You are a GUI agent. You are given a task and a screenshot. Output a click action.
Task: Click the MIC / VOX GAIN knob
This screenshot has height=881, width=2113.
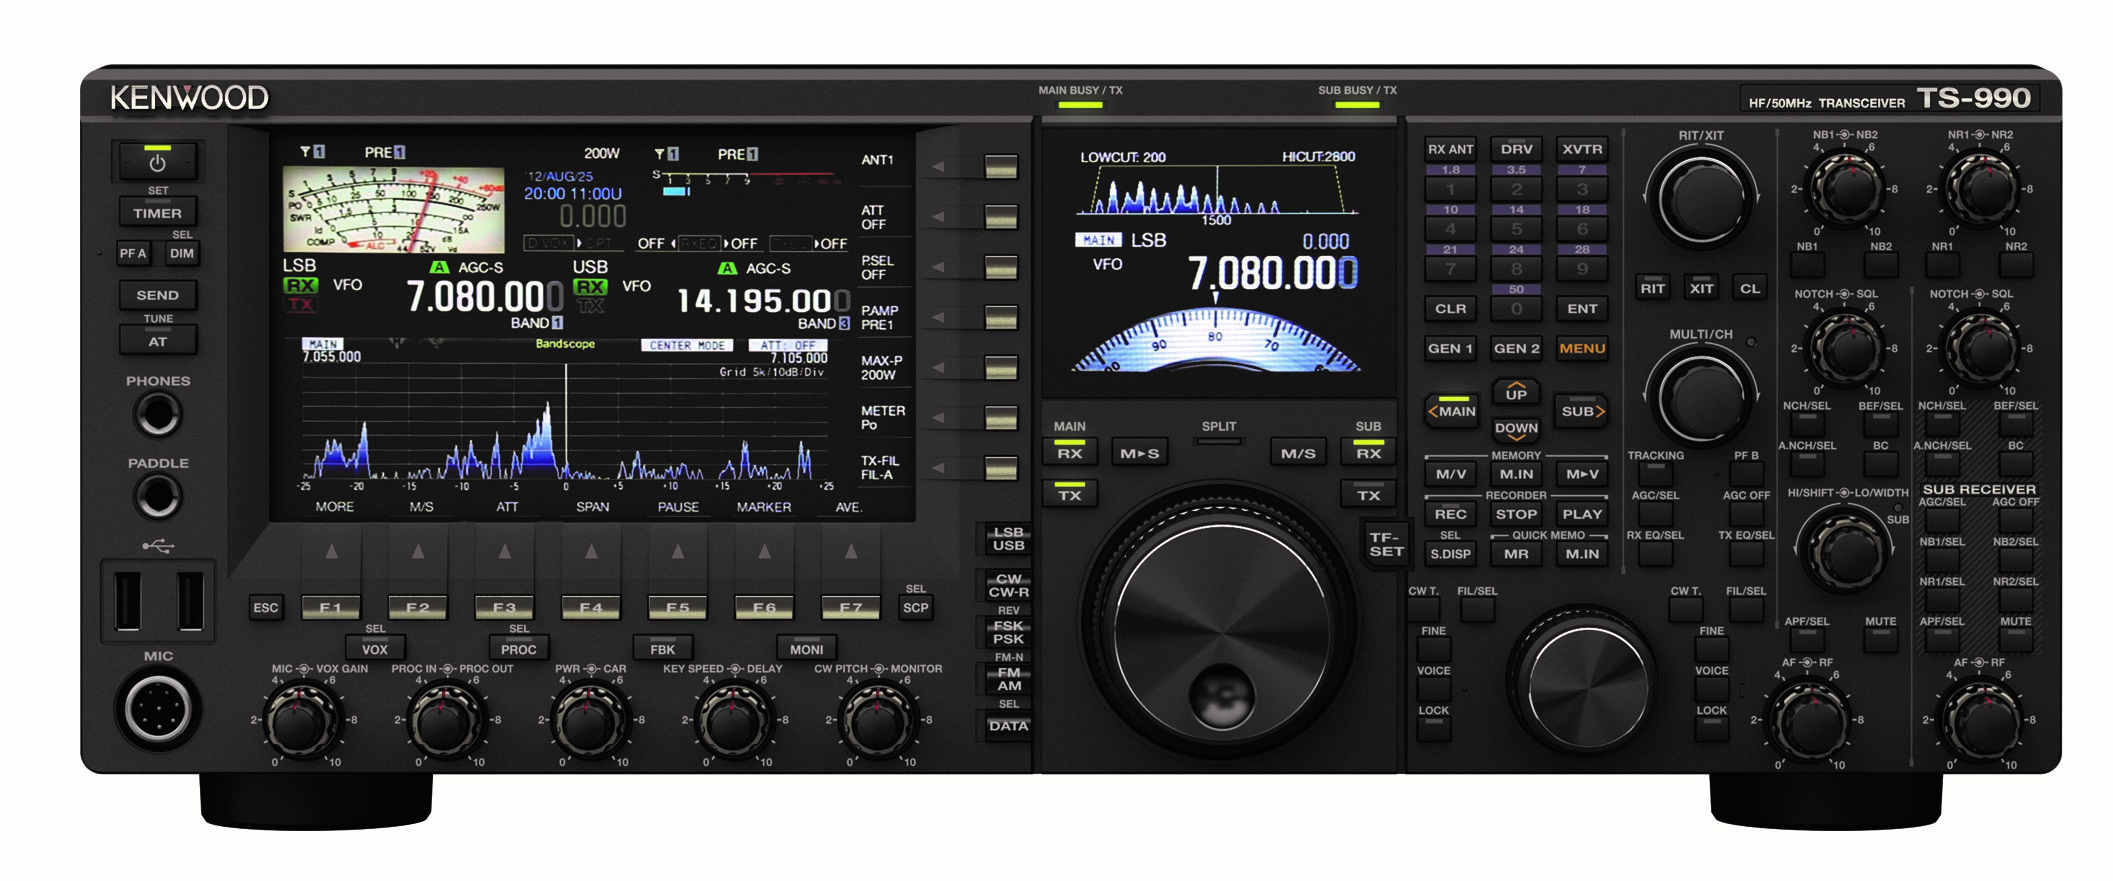click(302, 720)
